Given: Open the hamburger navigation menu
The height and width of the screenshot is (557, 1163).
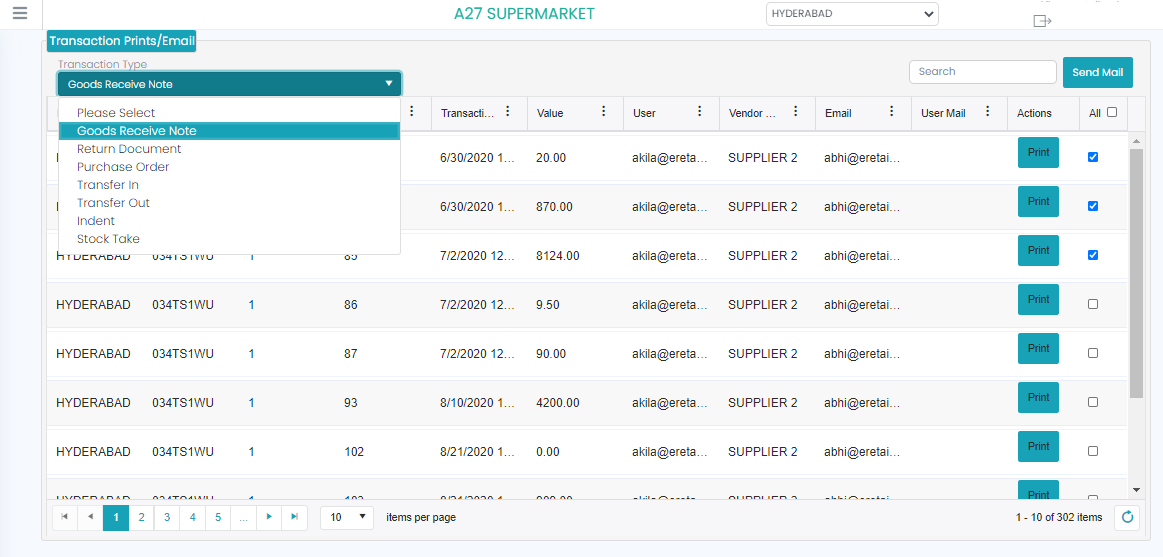Looking at the screenshot, I should [20, 14].
